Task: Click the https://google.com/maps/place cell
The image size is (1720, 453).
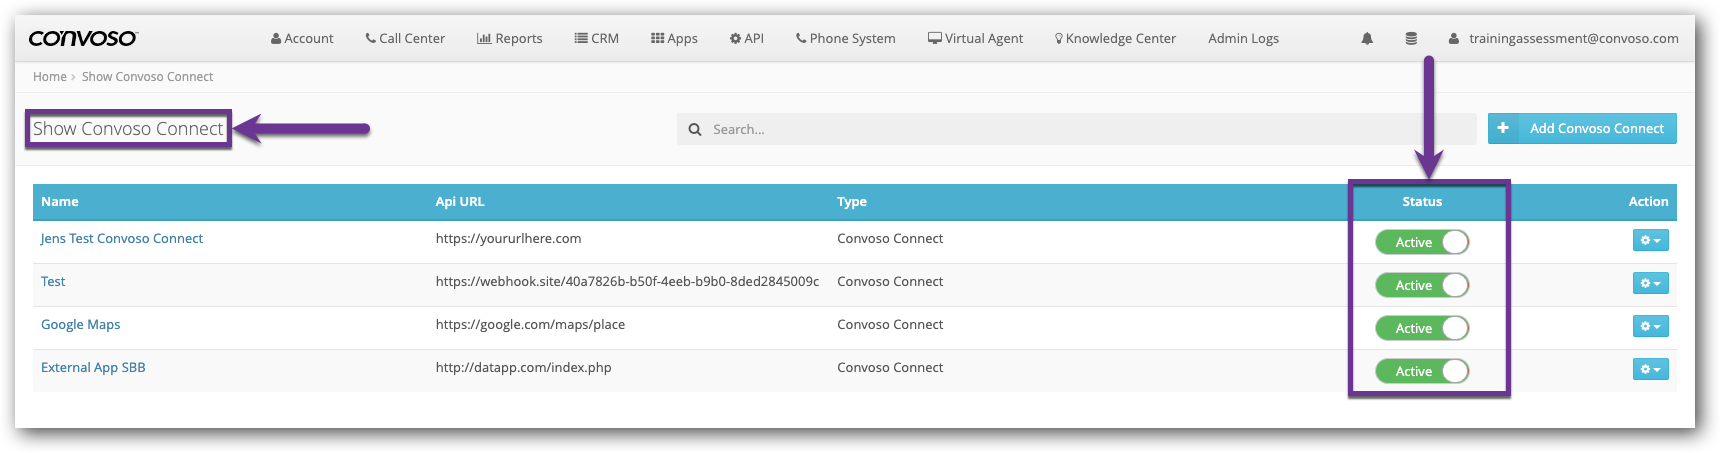Action: (530, 325)
